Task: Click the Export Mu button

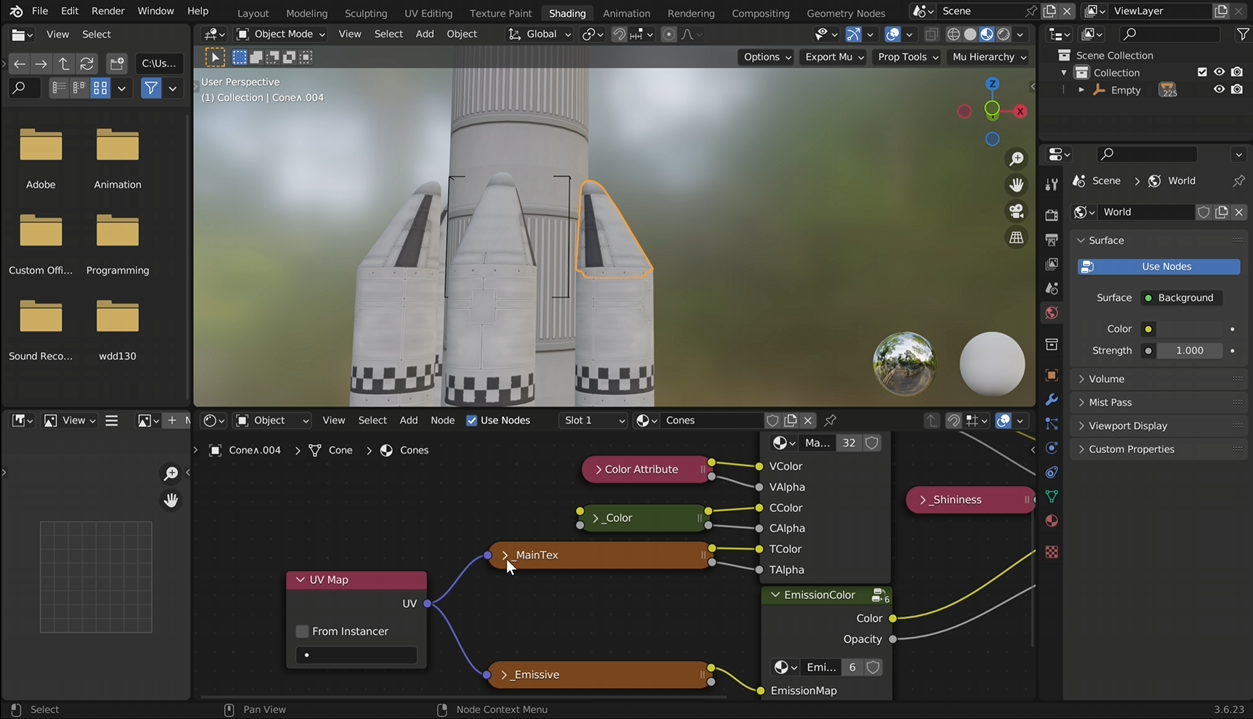Action: click(833, 57)
